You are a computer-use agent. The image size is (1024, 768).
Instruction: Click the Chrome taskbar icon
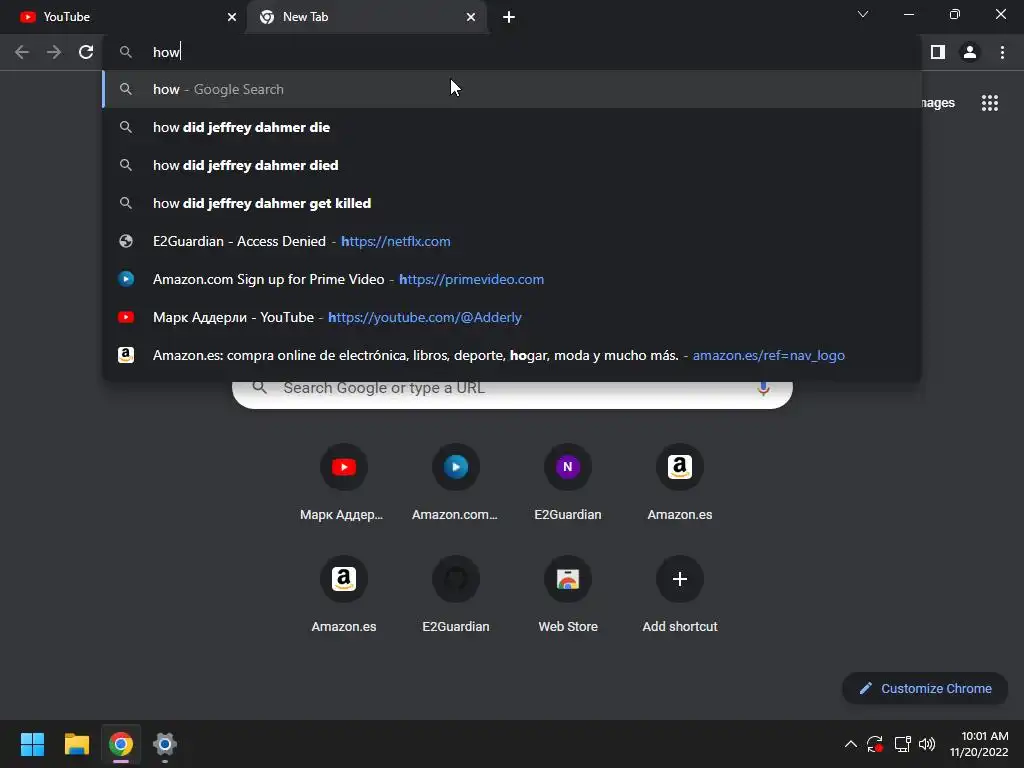tap(121, 744)
